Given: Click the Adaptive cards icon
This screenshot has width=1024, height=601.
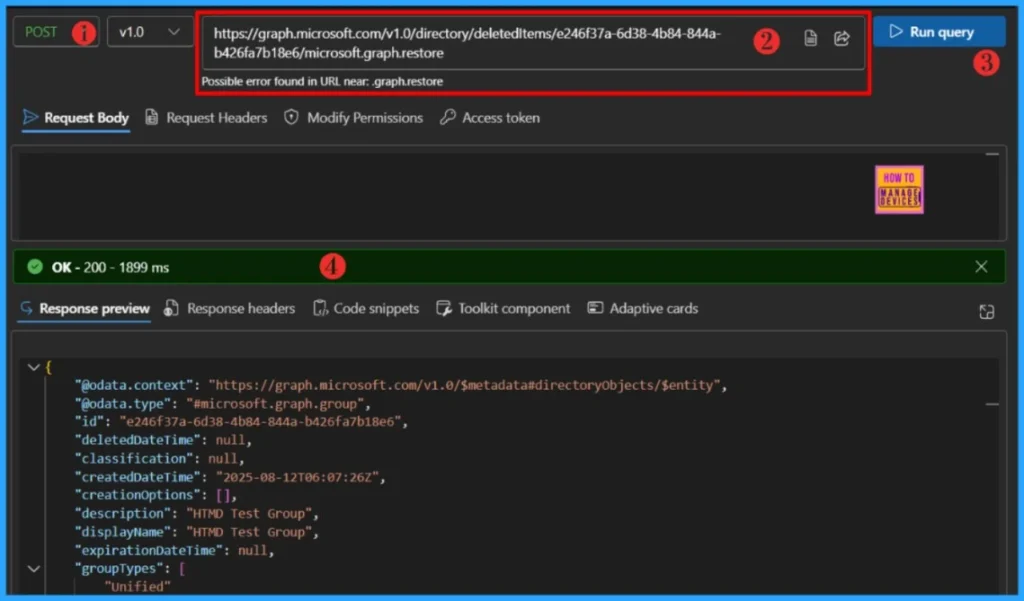Looking at the screenshot, I should (595, 308).
